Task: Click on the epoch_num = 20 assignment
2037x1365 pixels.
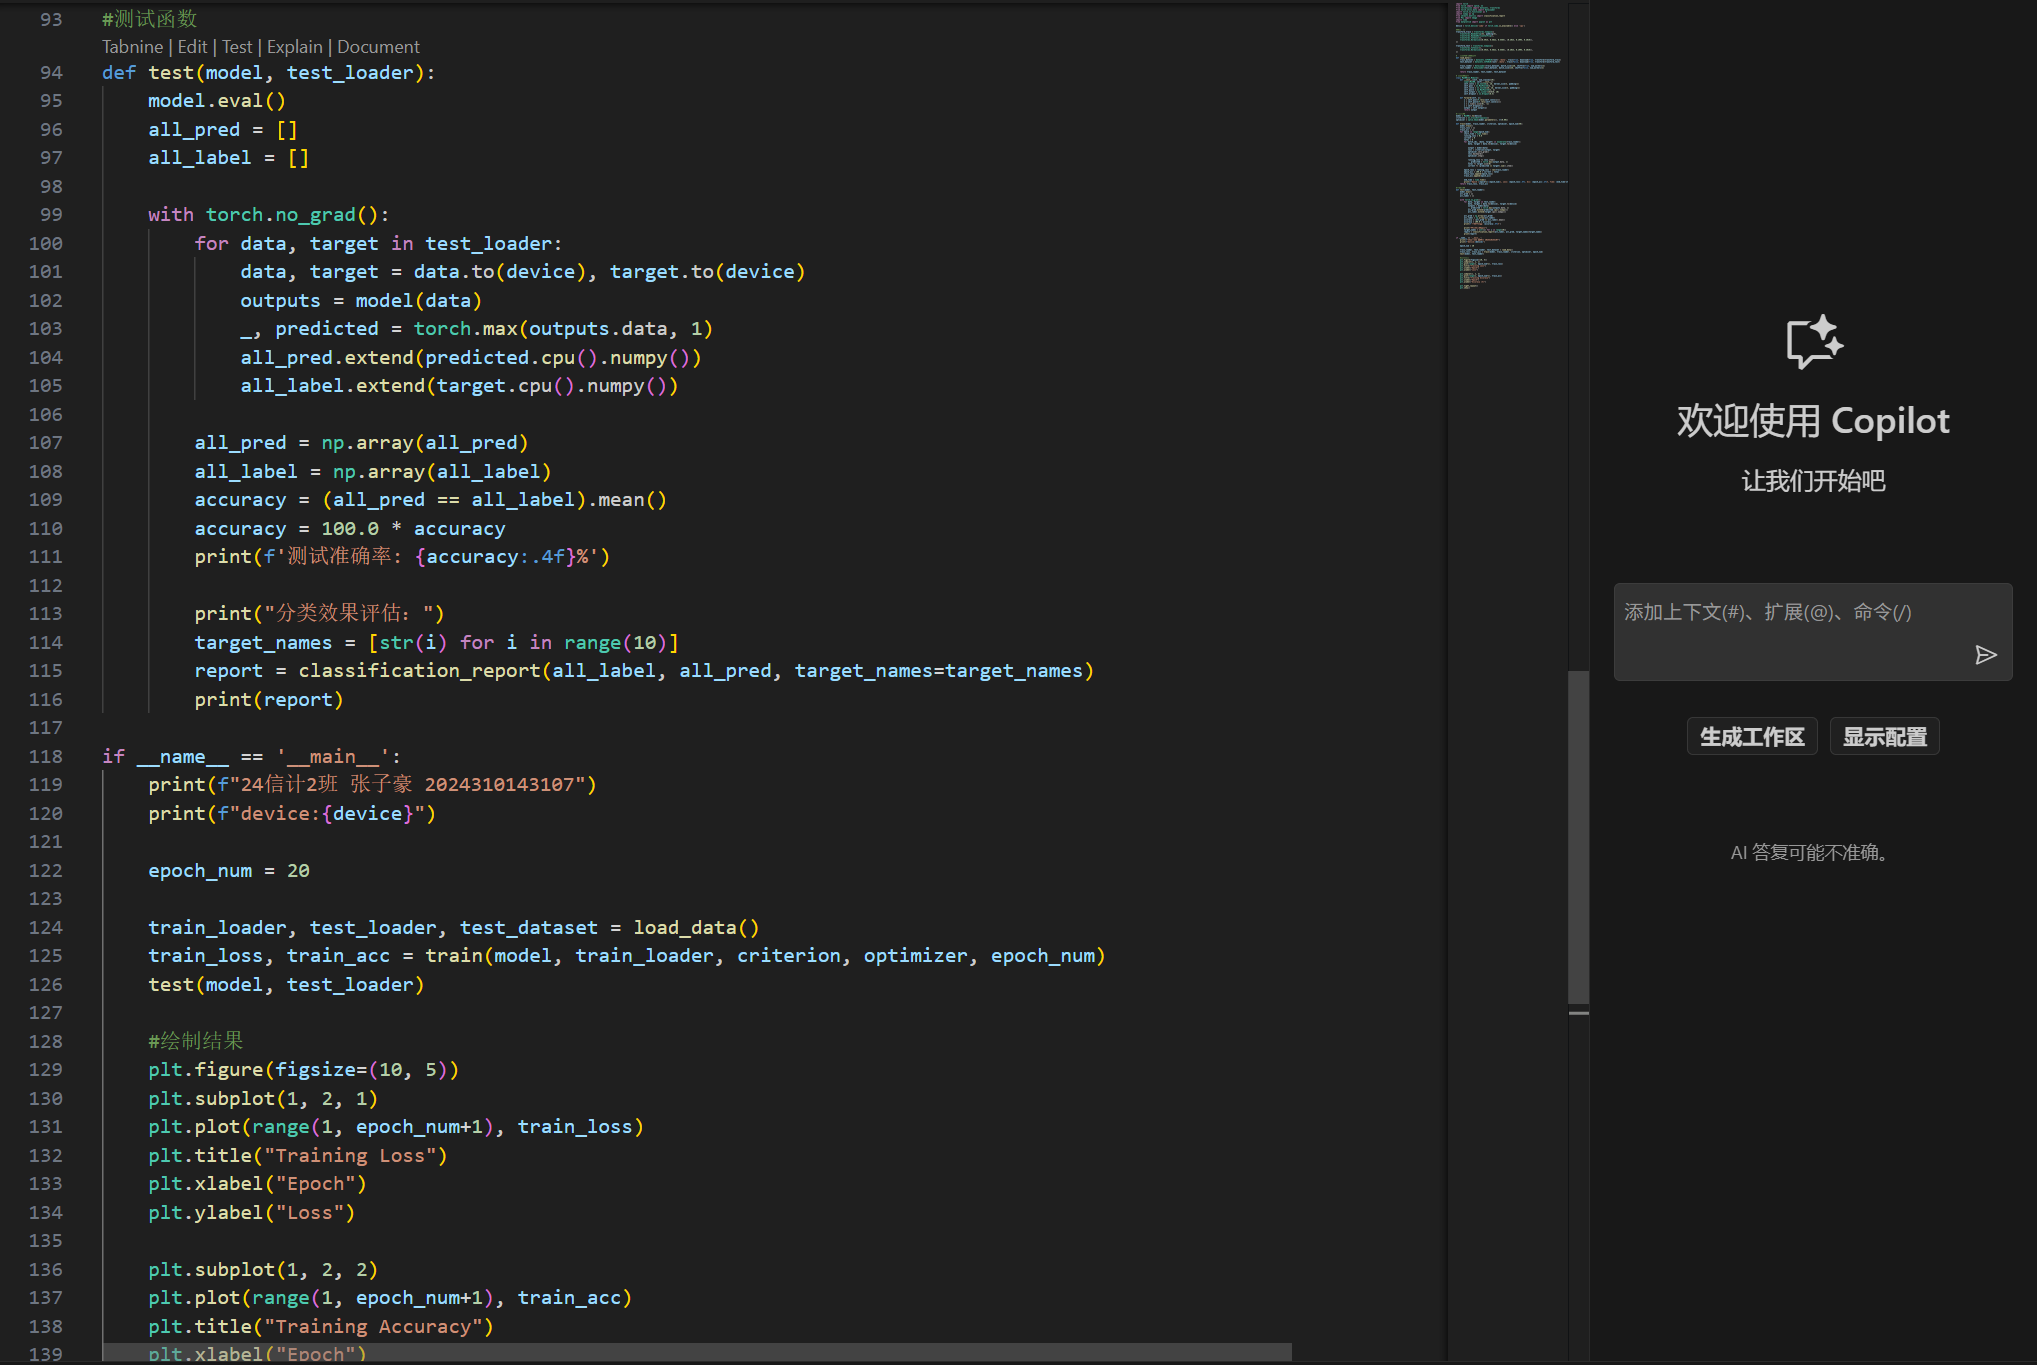Action: (228, 871)
